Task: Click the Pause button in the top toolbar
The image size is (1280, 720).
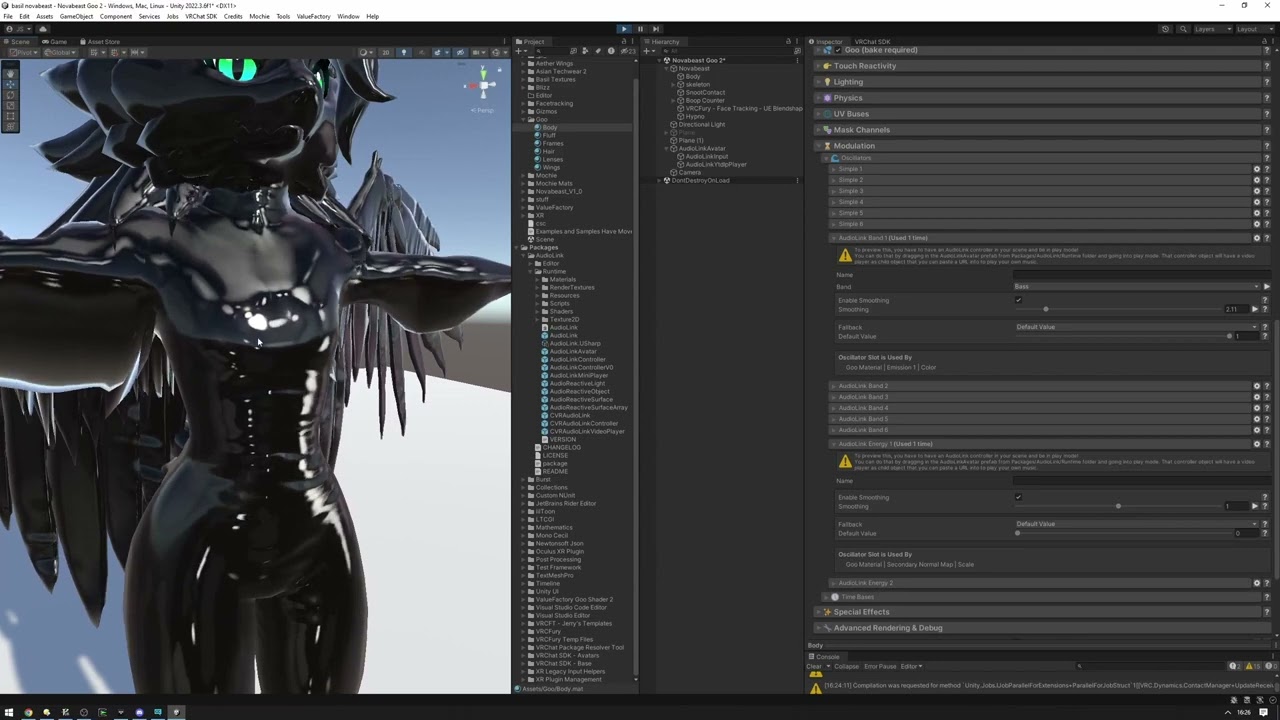Action: pyautogui.click(x=640, y=29)
